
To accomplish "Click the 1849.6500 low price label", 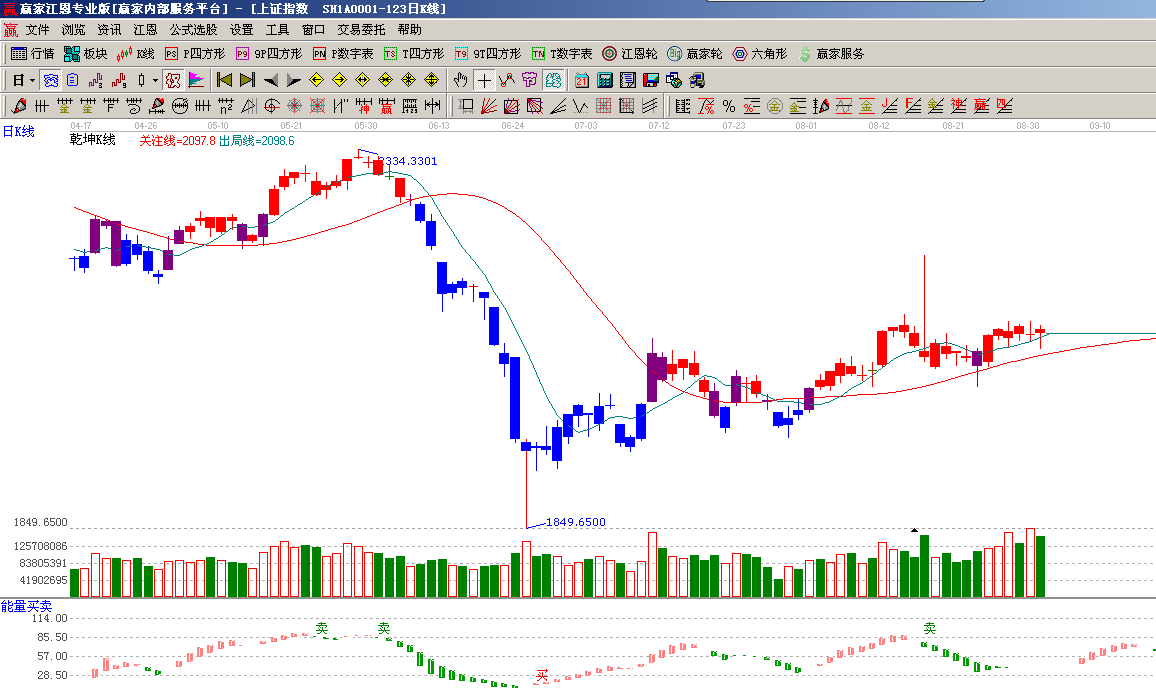I will coord(578,523).
